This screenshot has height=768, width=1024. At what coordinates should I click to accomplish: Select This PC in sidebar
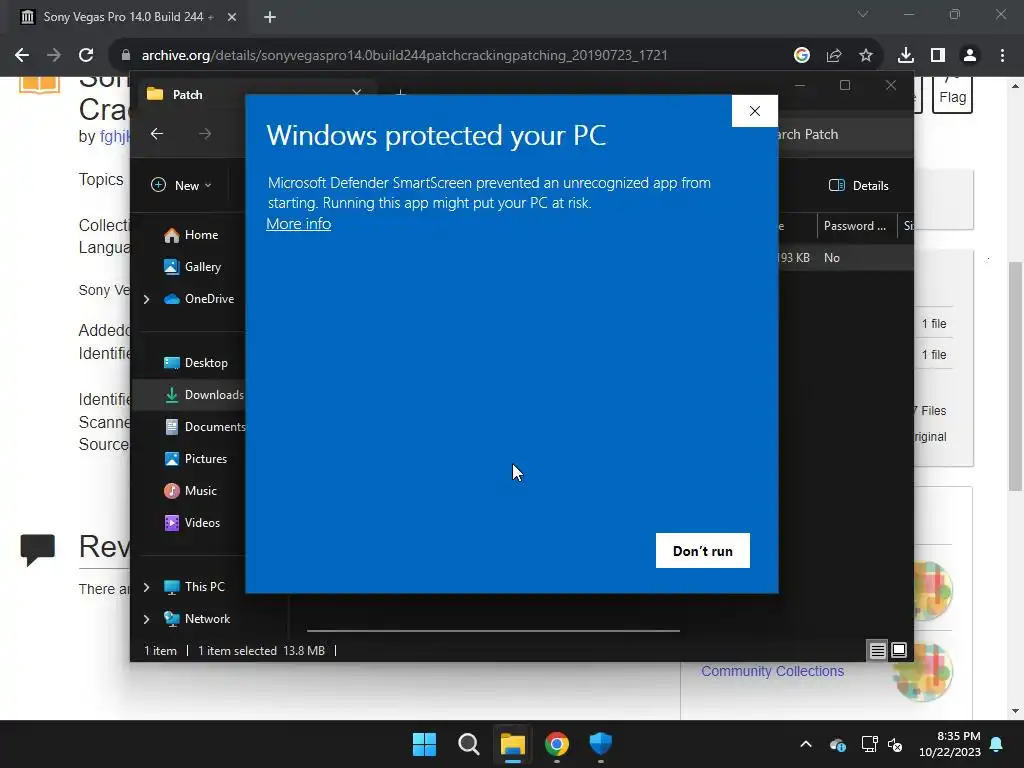tap(204, 587)
